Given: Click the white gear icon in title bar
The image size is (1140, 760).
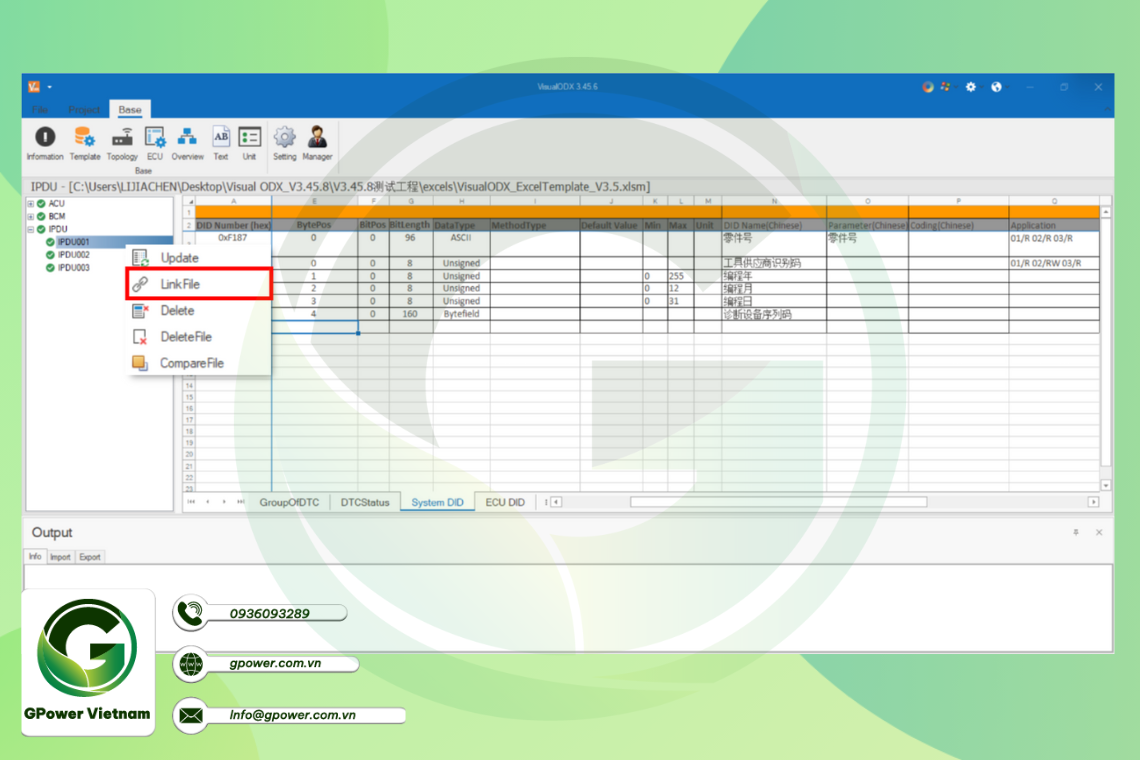Looking at the screenshot, I should coord(971,87).
